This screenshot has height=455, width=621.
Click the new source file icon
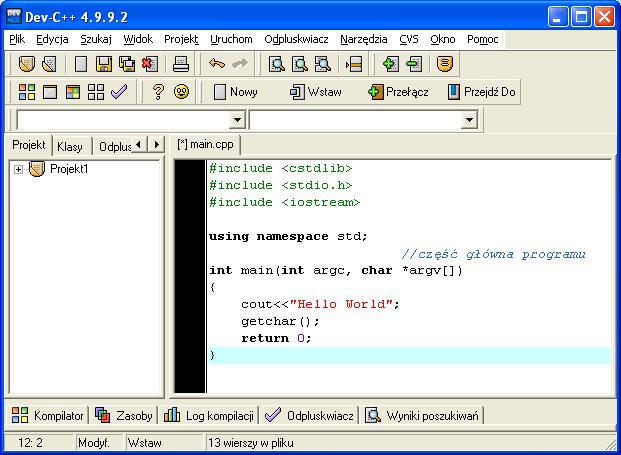[x=81, y=64]
